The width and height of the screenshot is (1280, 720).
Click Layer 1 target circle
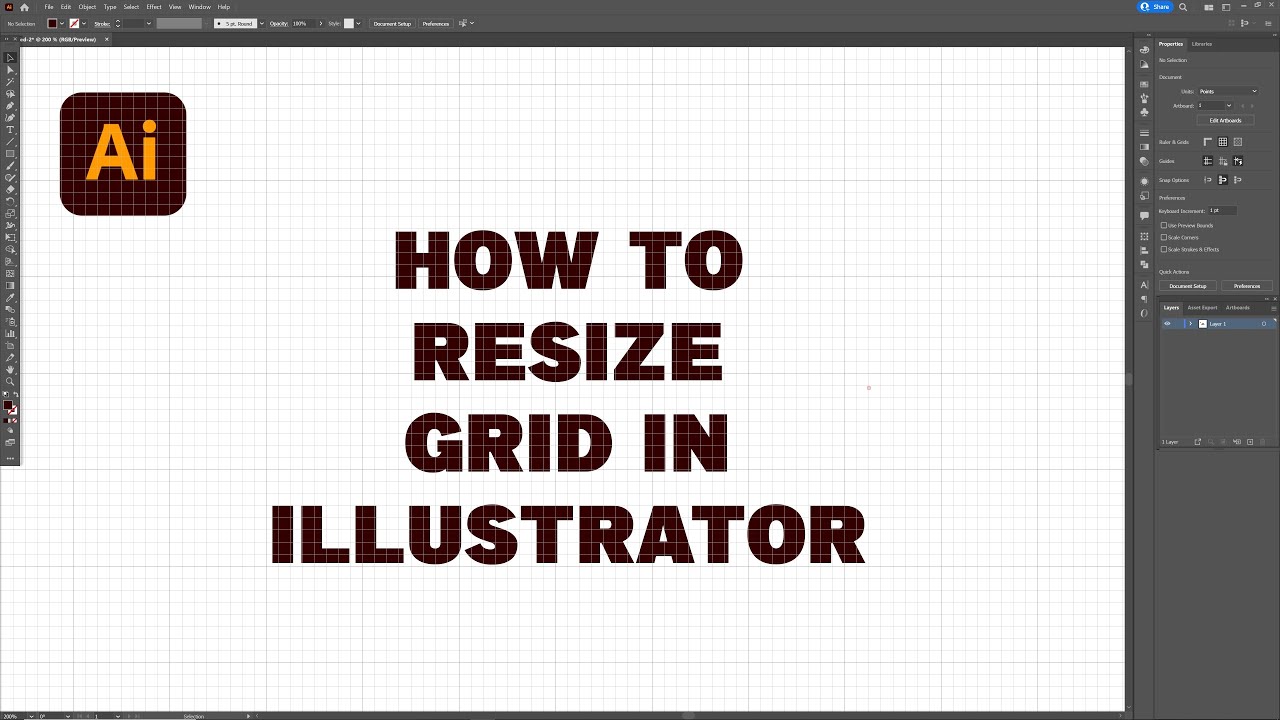click(1264, 324)
